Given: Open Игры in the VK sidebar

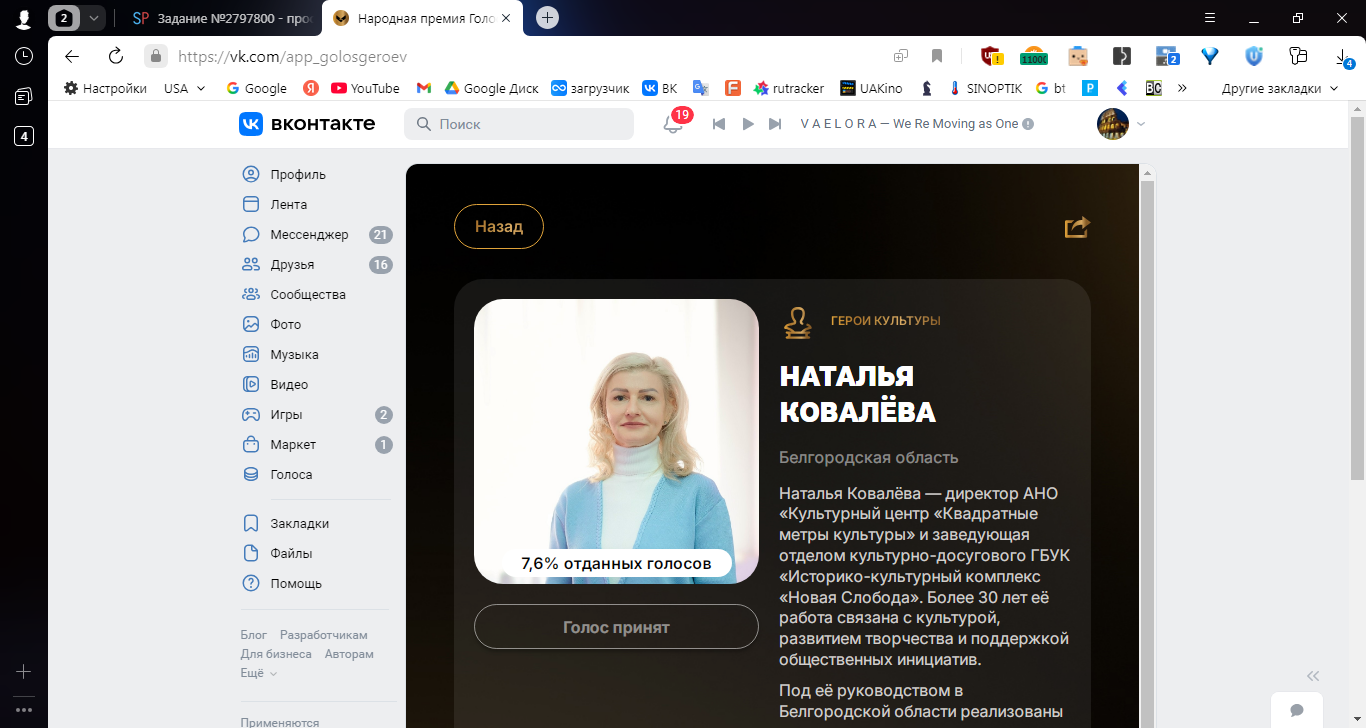Looking at the screenshot, I should 286,415.
